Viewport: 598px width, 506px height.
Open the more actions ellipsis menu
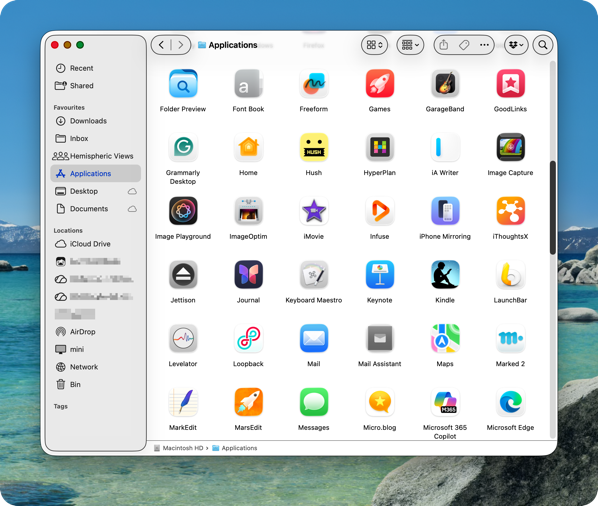[484, 45]
